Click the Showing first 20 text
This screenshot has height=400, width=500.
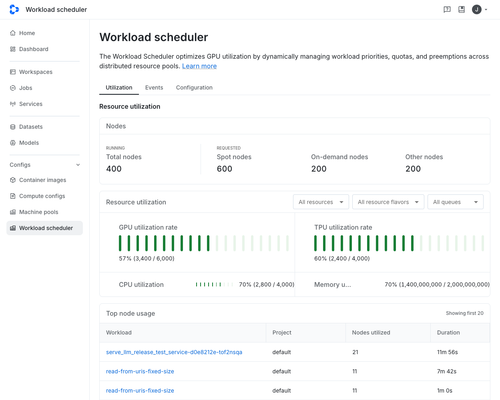465,313
